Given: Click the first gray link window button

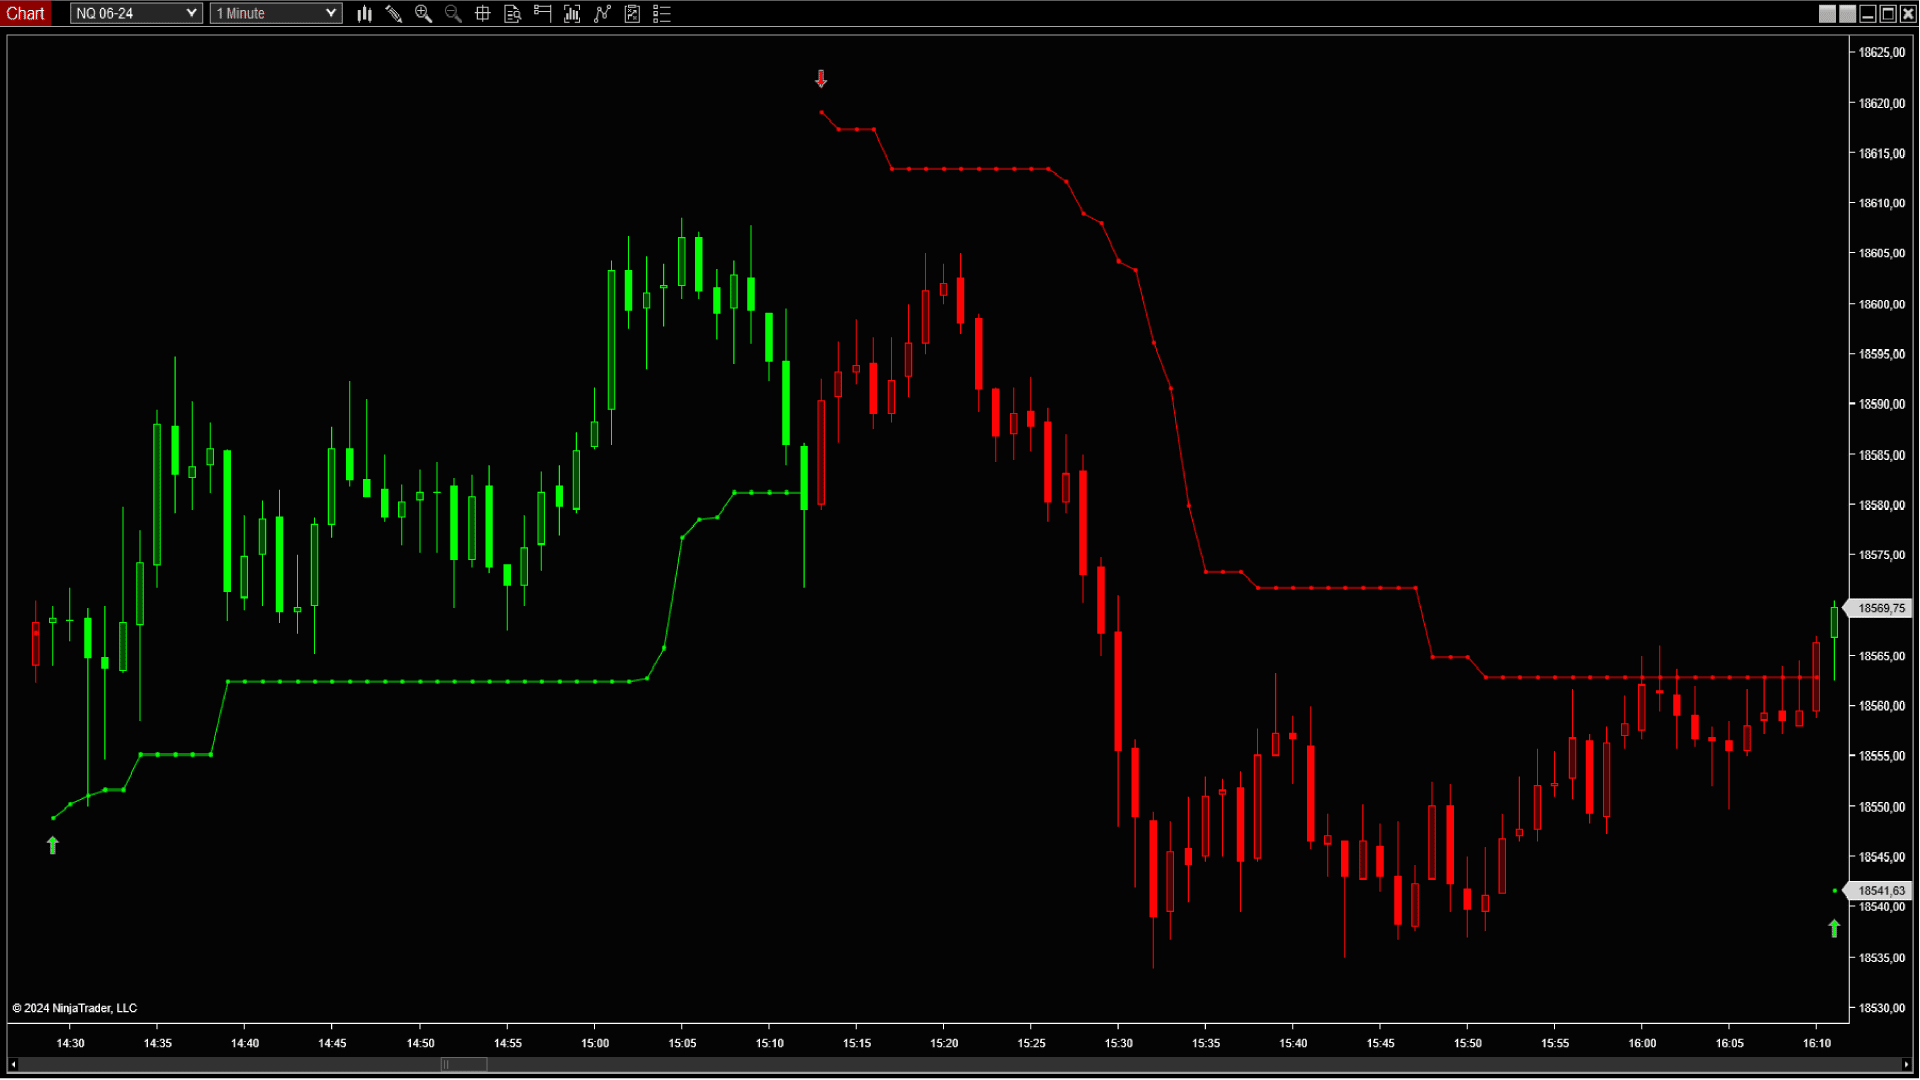Looking at the screenshot, I should 1827,14.
